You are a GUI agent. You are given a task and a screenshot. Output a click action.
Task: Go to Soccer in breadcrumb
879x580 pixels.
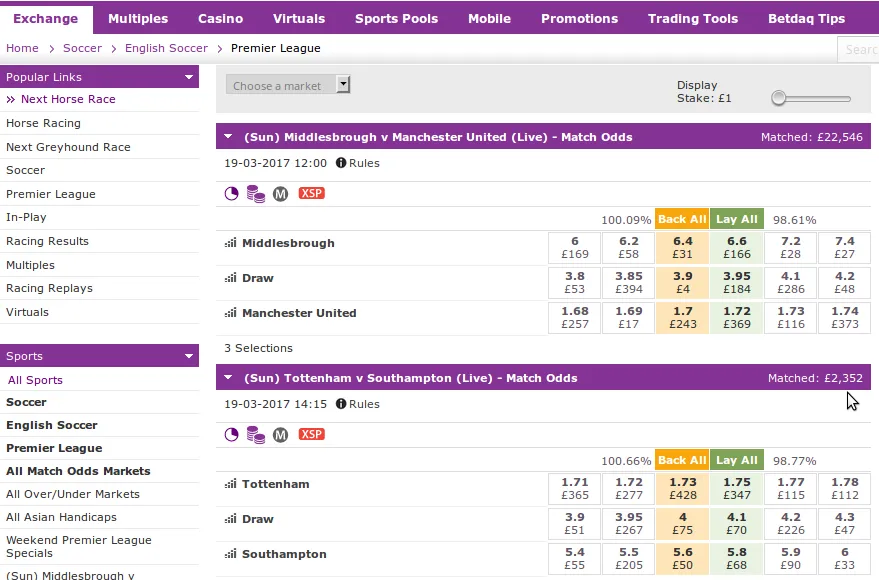click(82, 48)
